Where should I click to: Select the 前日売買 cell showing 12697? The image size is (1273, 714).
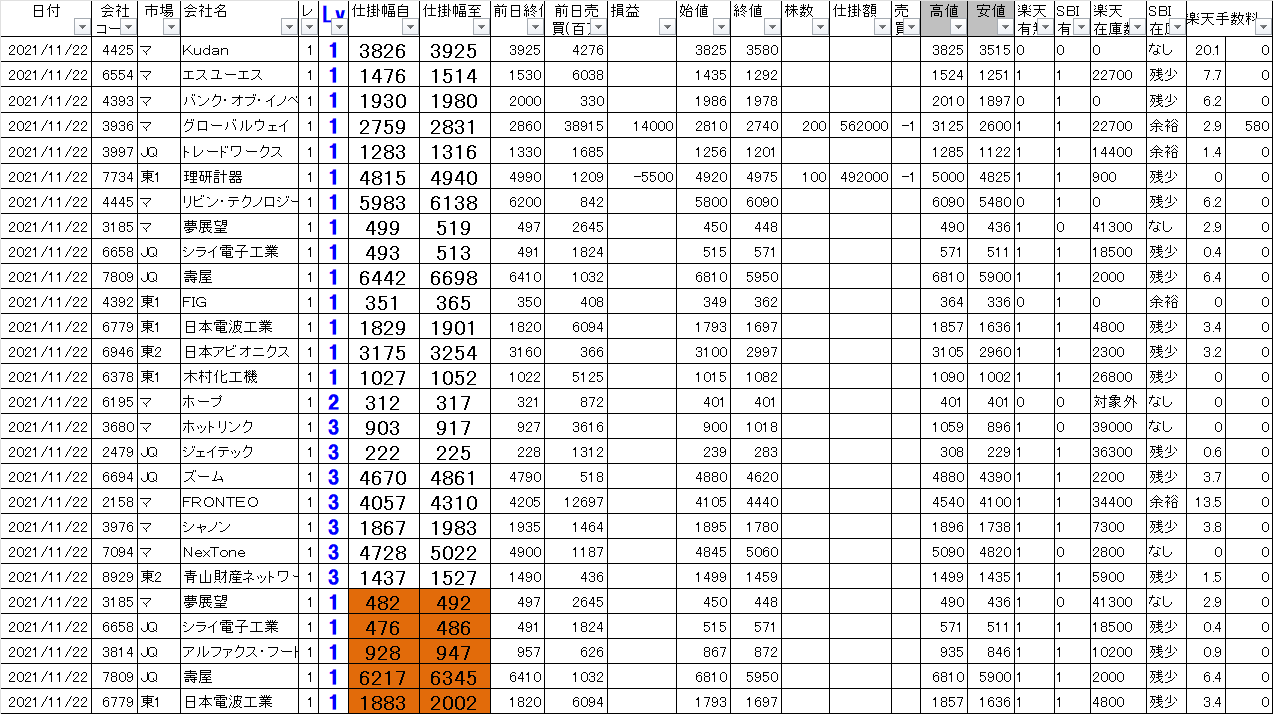point(576,501)
